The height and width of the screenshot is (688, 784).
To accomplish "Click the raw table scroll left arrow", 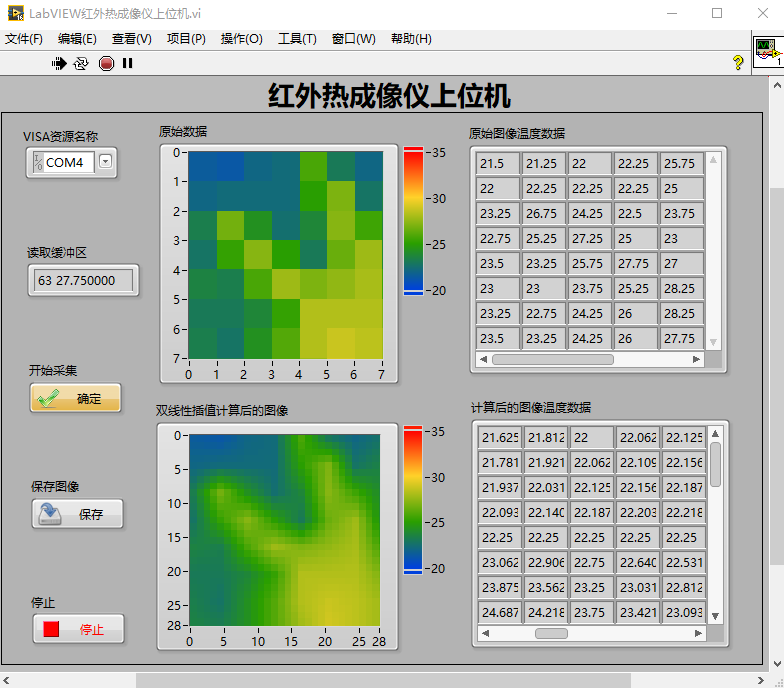I will (483, 360).
